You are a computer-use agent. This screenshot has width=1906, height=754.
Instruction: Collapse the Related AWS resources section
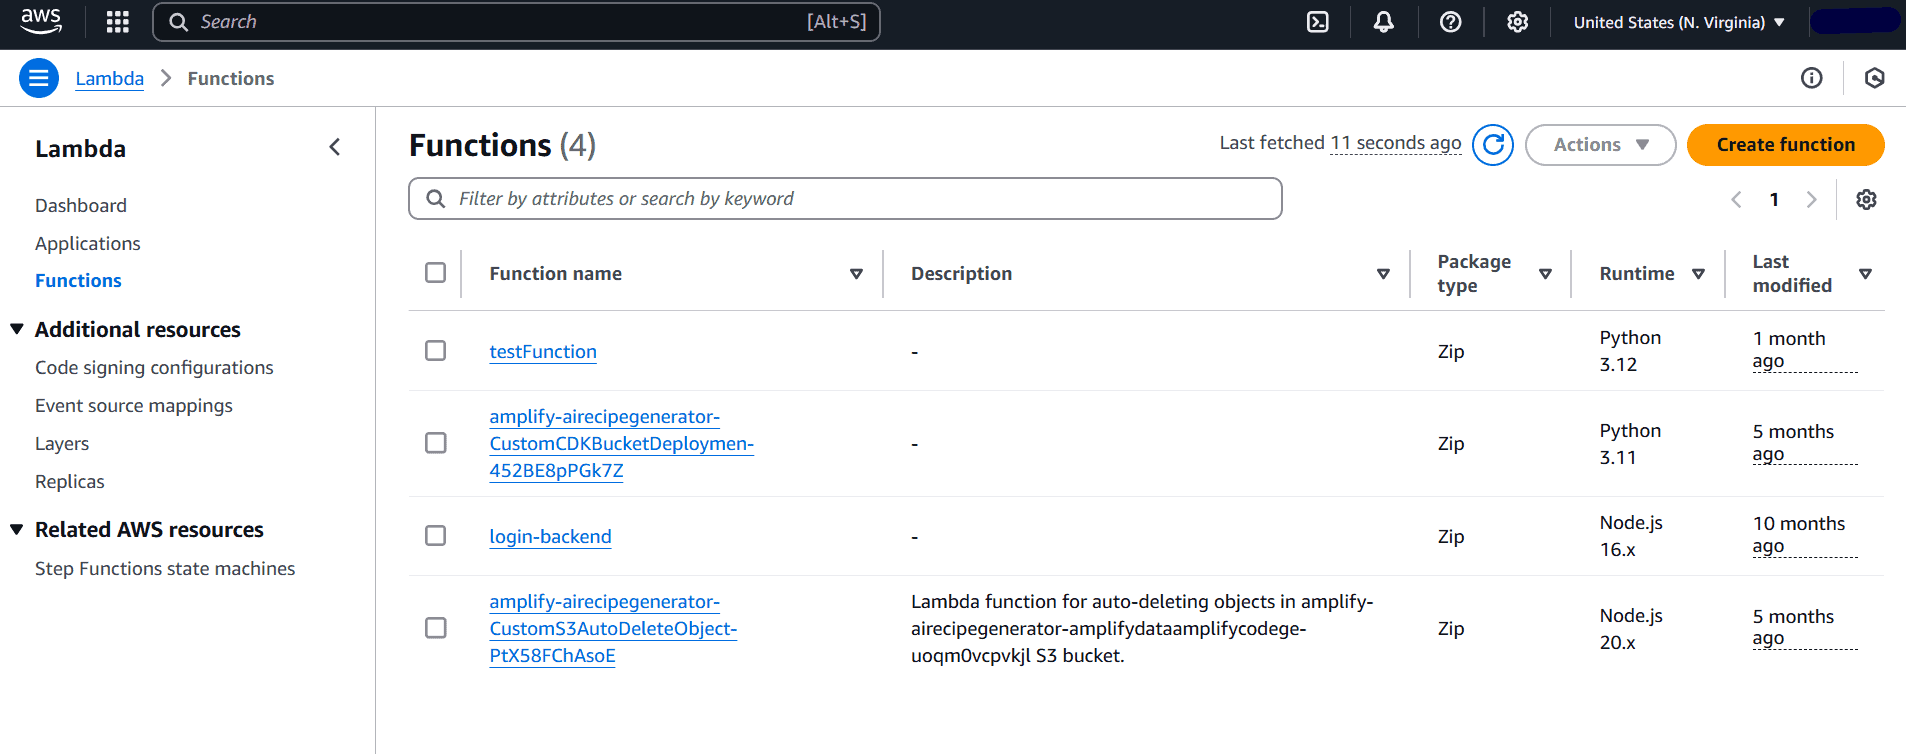[17, 529]
